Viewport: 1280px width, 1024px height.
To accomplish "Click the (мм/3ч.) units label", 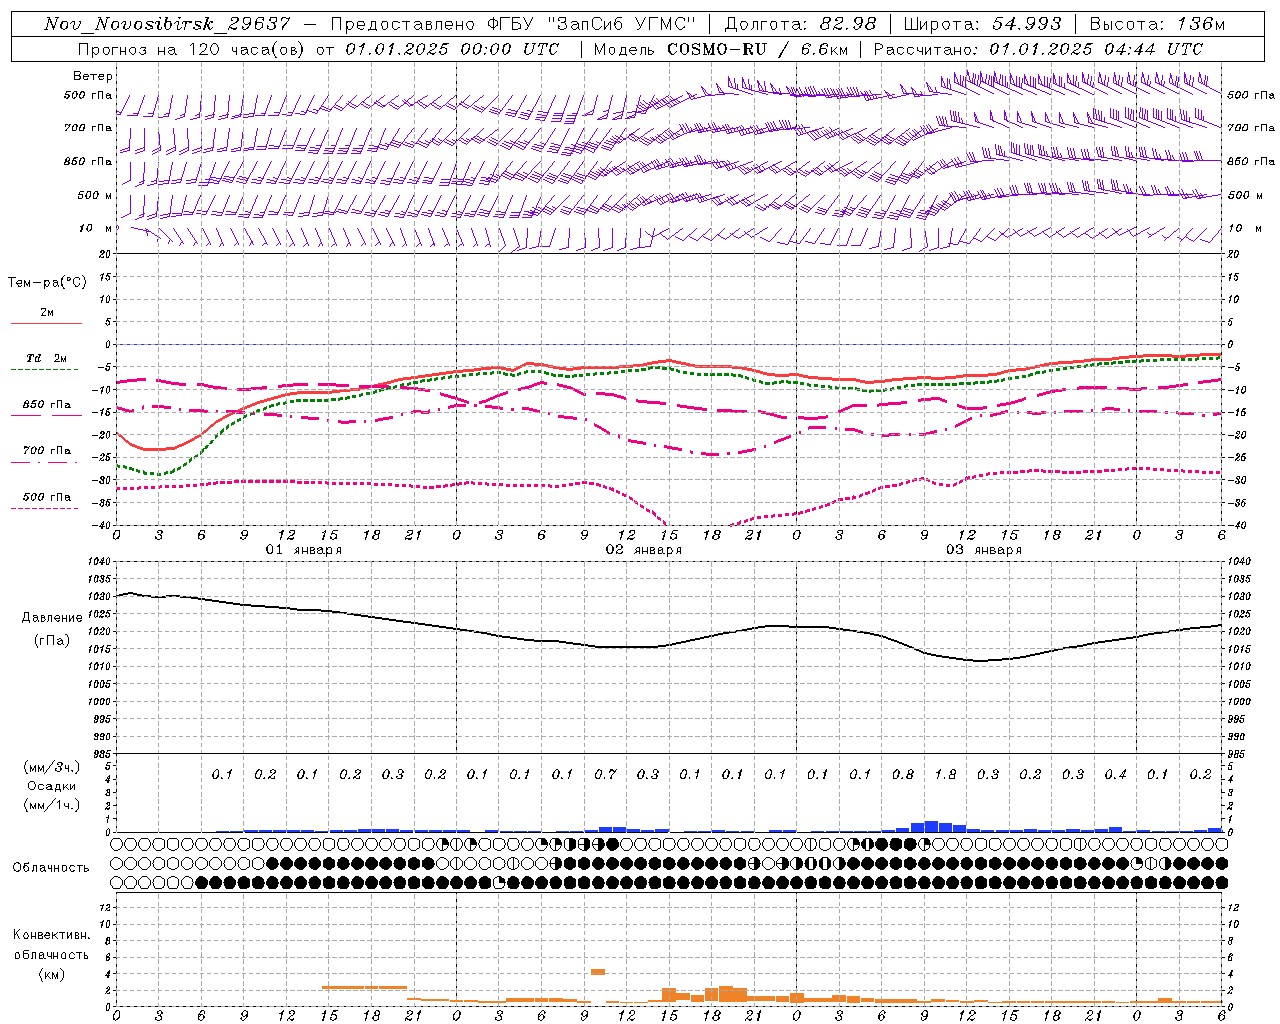I will [x=51, y=767].
